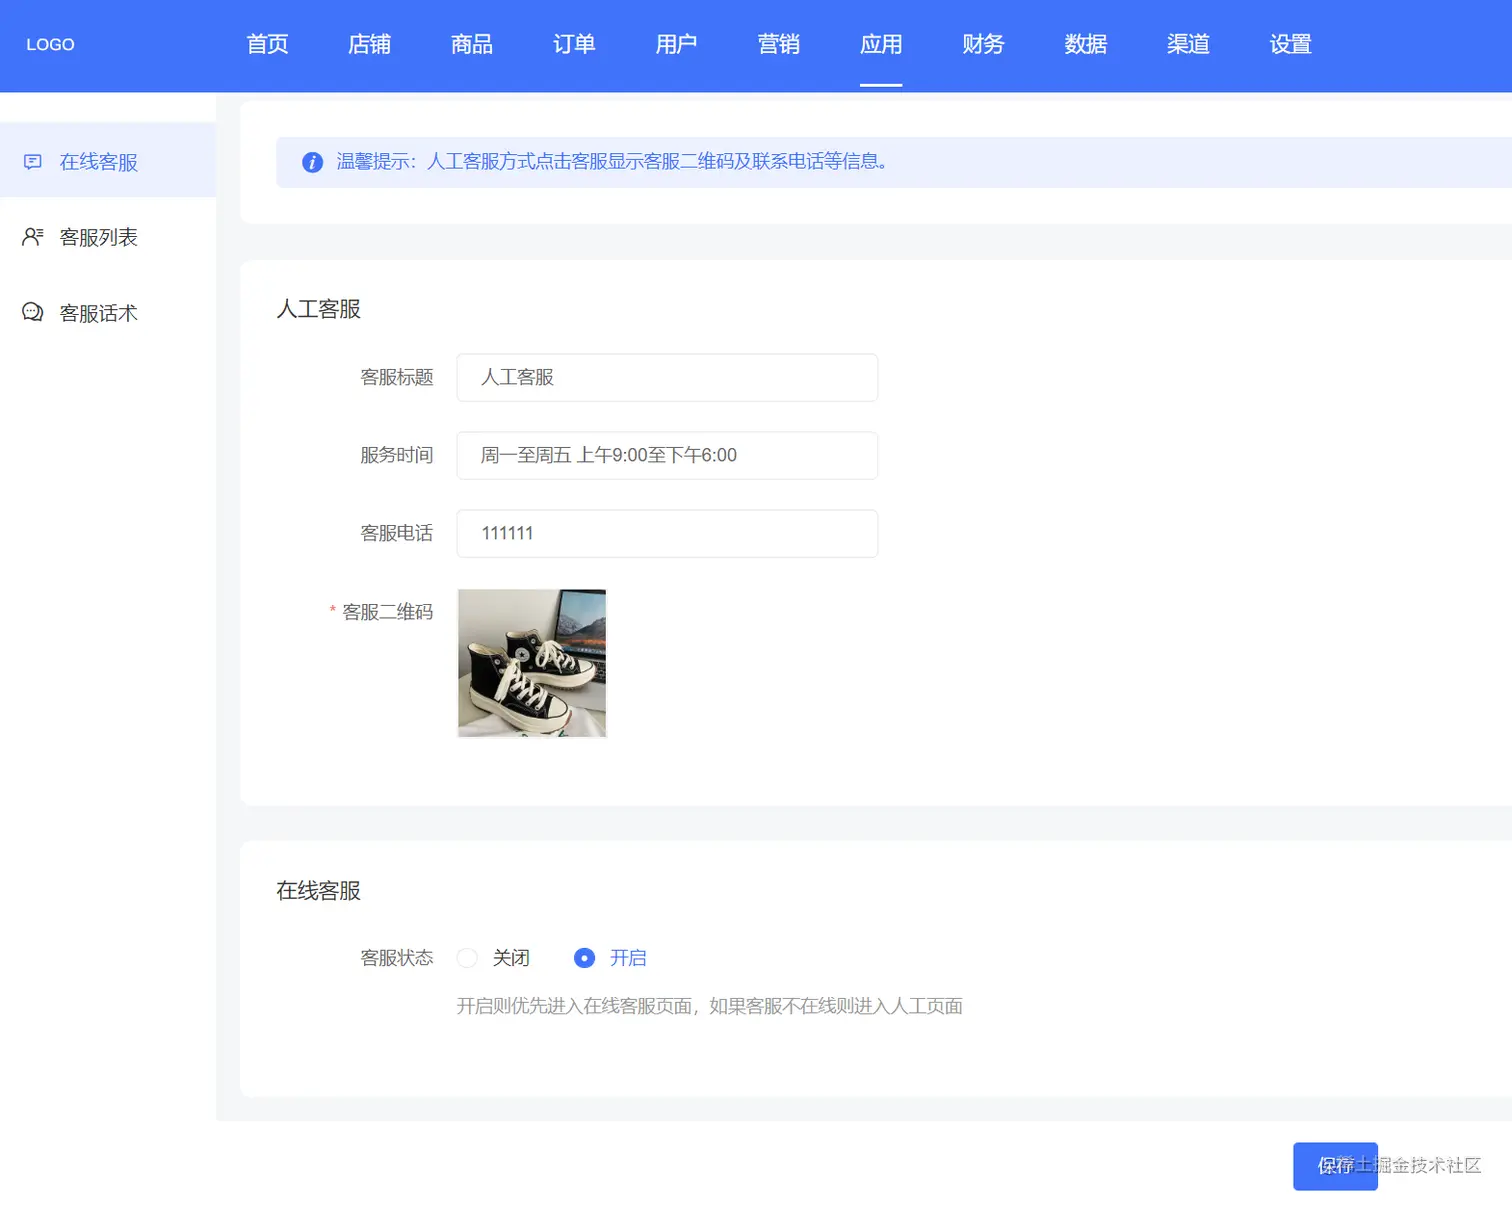Click the 开启则优先进入在线客服页面 hint text
The width and height of the screenshot is (1512, 1206).
point(709,1006)
